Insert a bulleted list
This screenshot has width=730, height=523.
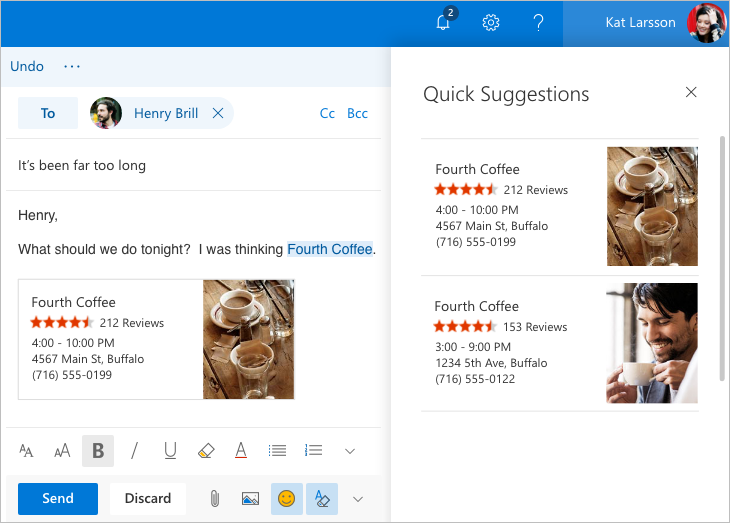pos(278,451)
